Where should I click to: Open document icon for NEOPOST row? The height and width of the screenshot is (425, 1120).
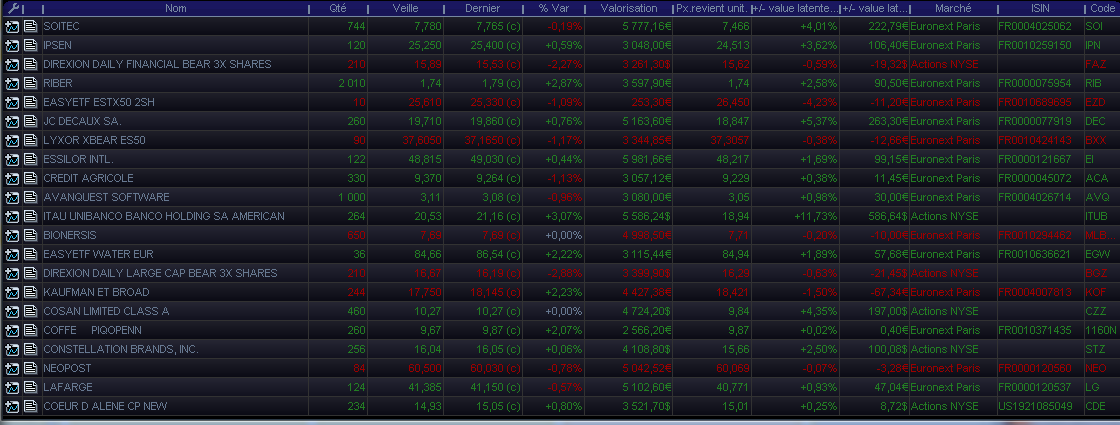click(30, 368)
